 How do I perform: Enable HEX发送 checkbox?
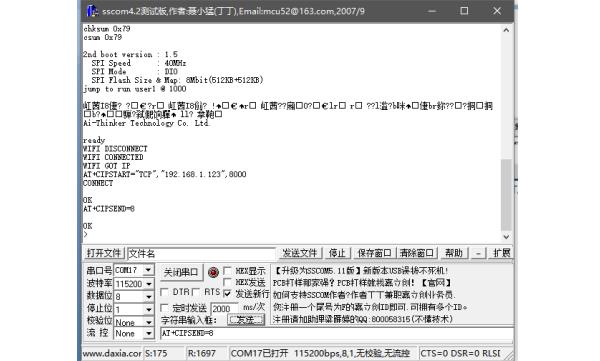(227, 283)
